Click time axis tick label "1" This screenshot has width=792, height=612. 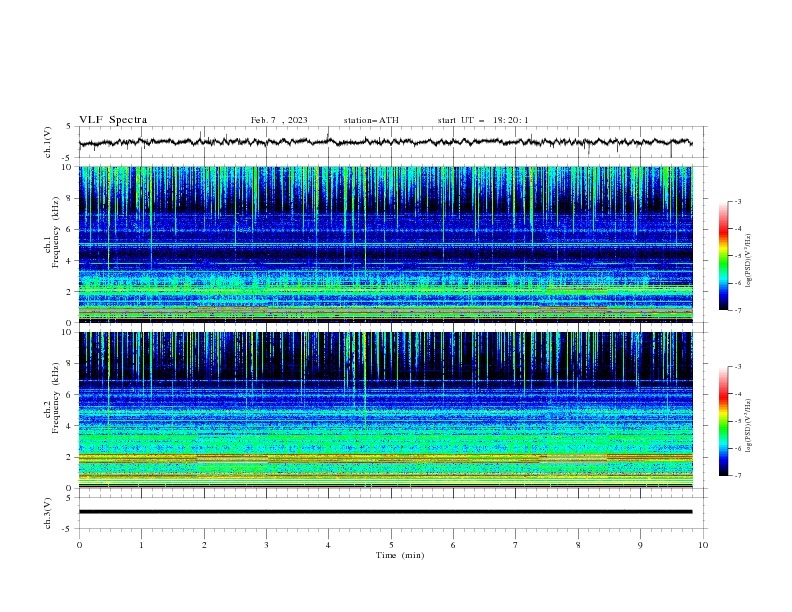click(x=141, y=545)
